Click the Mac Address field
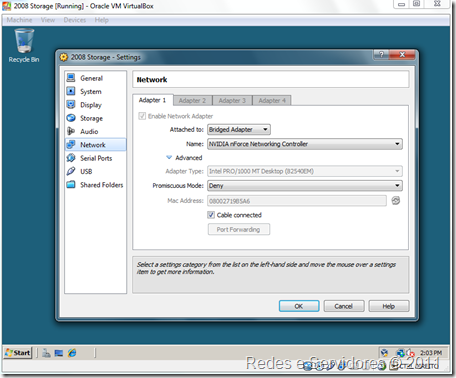This screenshot has width=456, height=378. point(297,201)
